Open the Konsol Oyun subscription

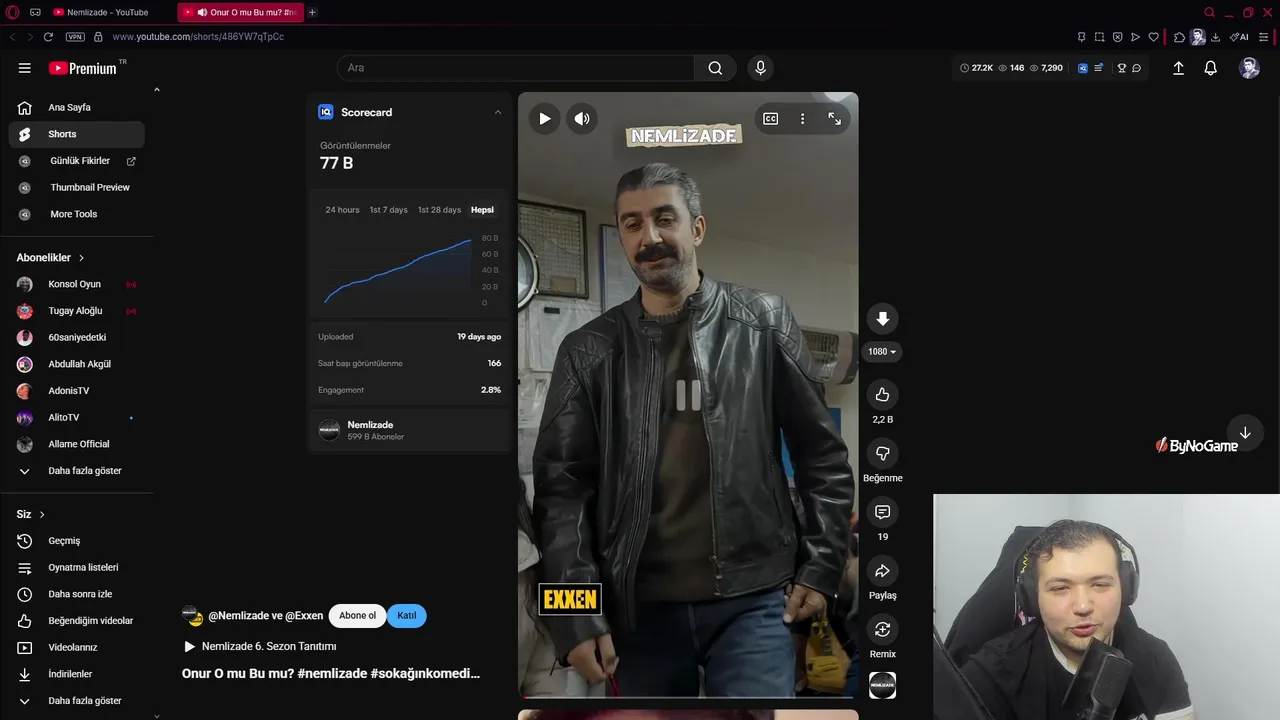pos(76,284)
